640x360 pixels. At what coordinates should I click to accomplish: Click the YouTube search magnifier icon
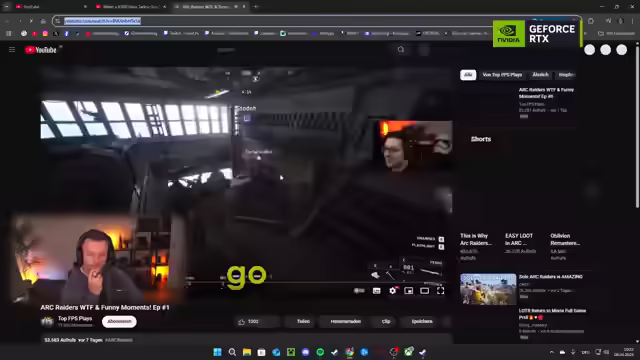click(401, 50)
